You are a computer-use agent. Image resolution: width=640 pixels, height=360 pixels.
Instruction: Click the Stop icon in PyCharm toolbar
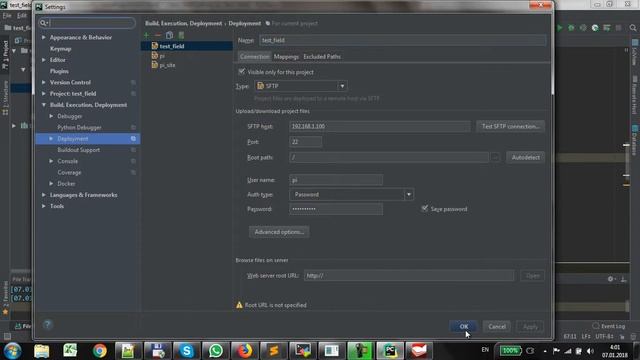pos(618,28)
